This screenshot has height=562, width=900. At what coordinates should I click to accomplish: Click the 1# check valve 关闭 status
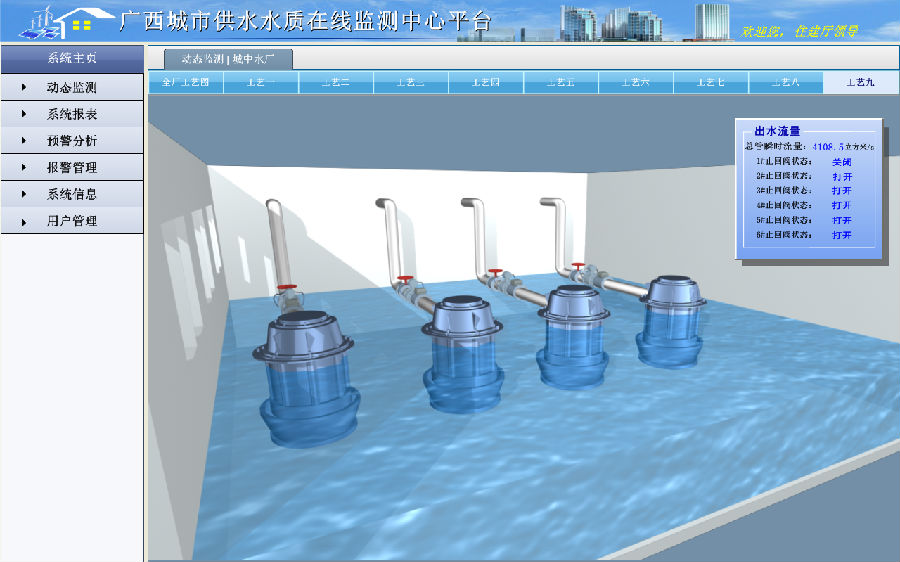[841, 162]
